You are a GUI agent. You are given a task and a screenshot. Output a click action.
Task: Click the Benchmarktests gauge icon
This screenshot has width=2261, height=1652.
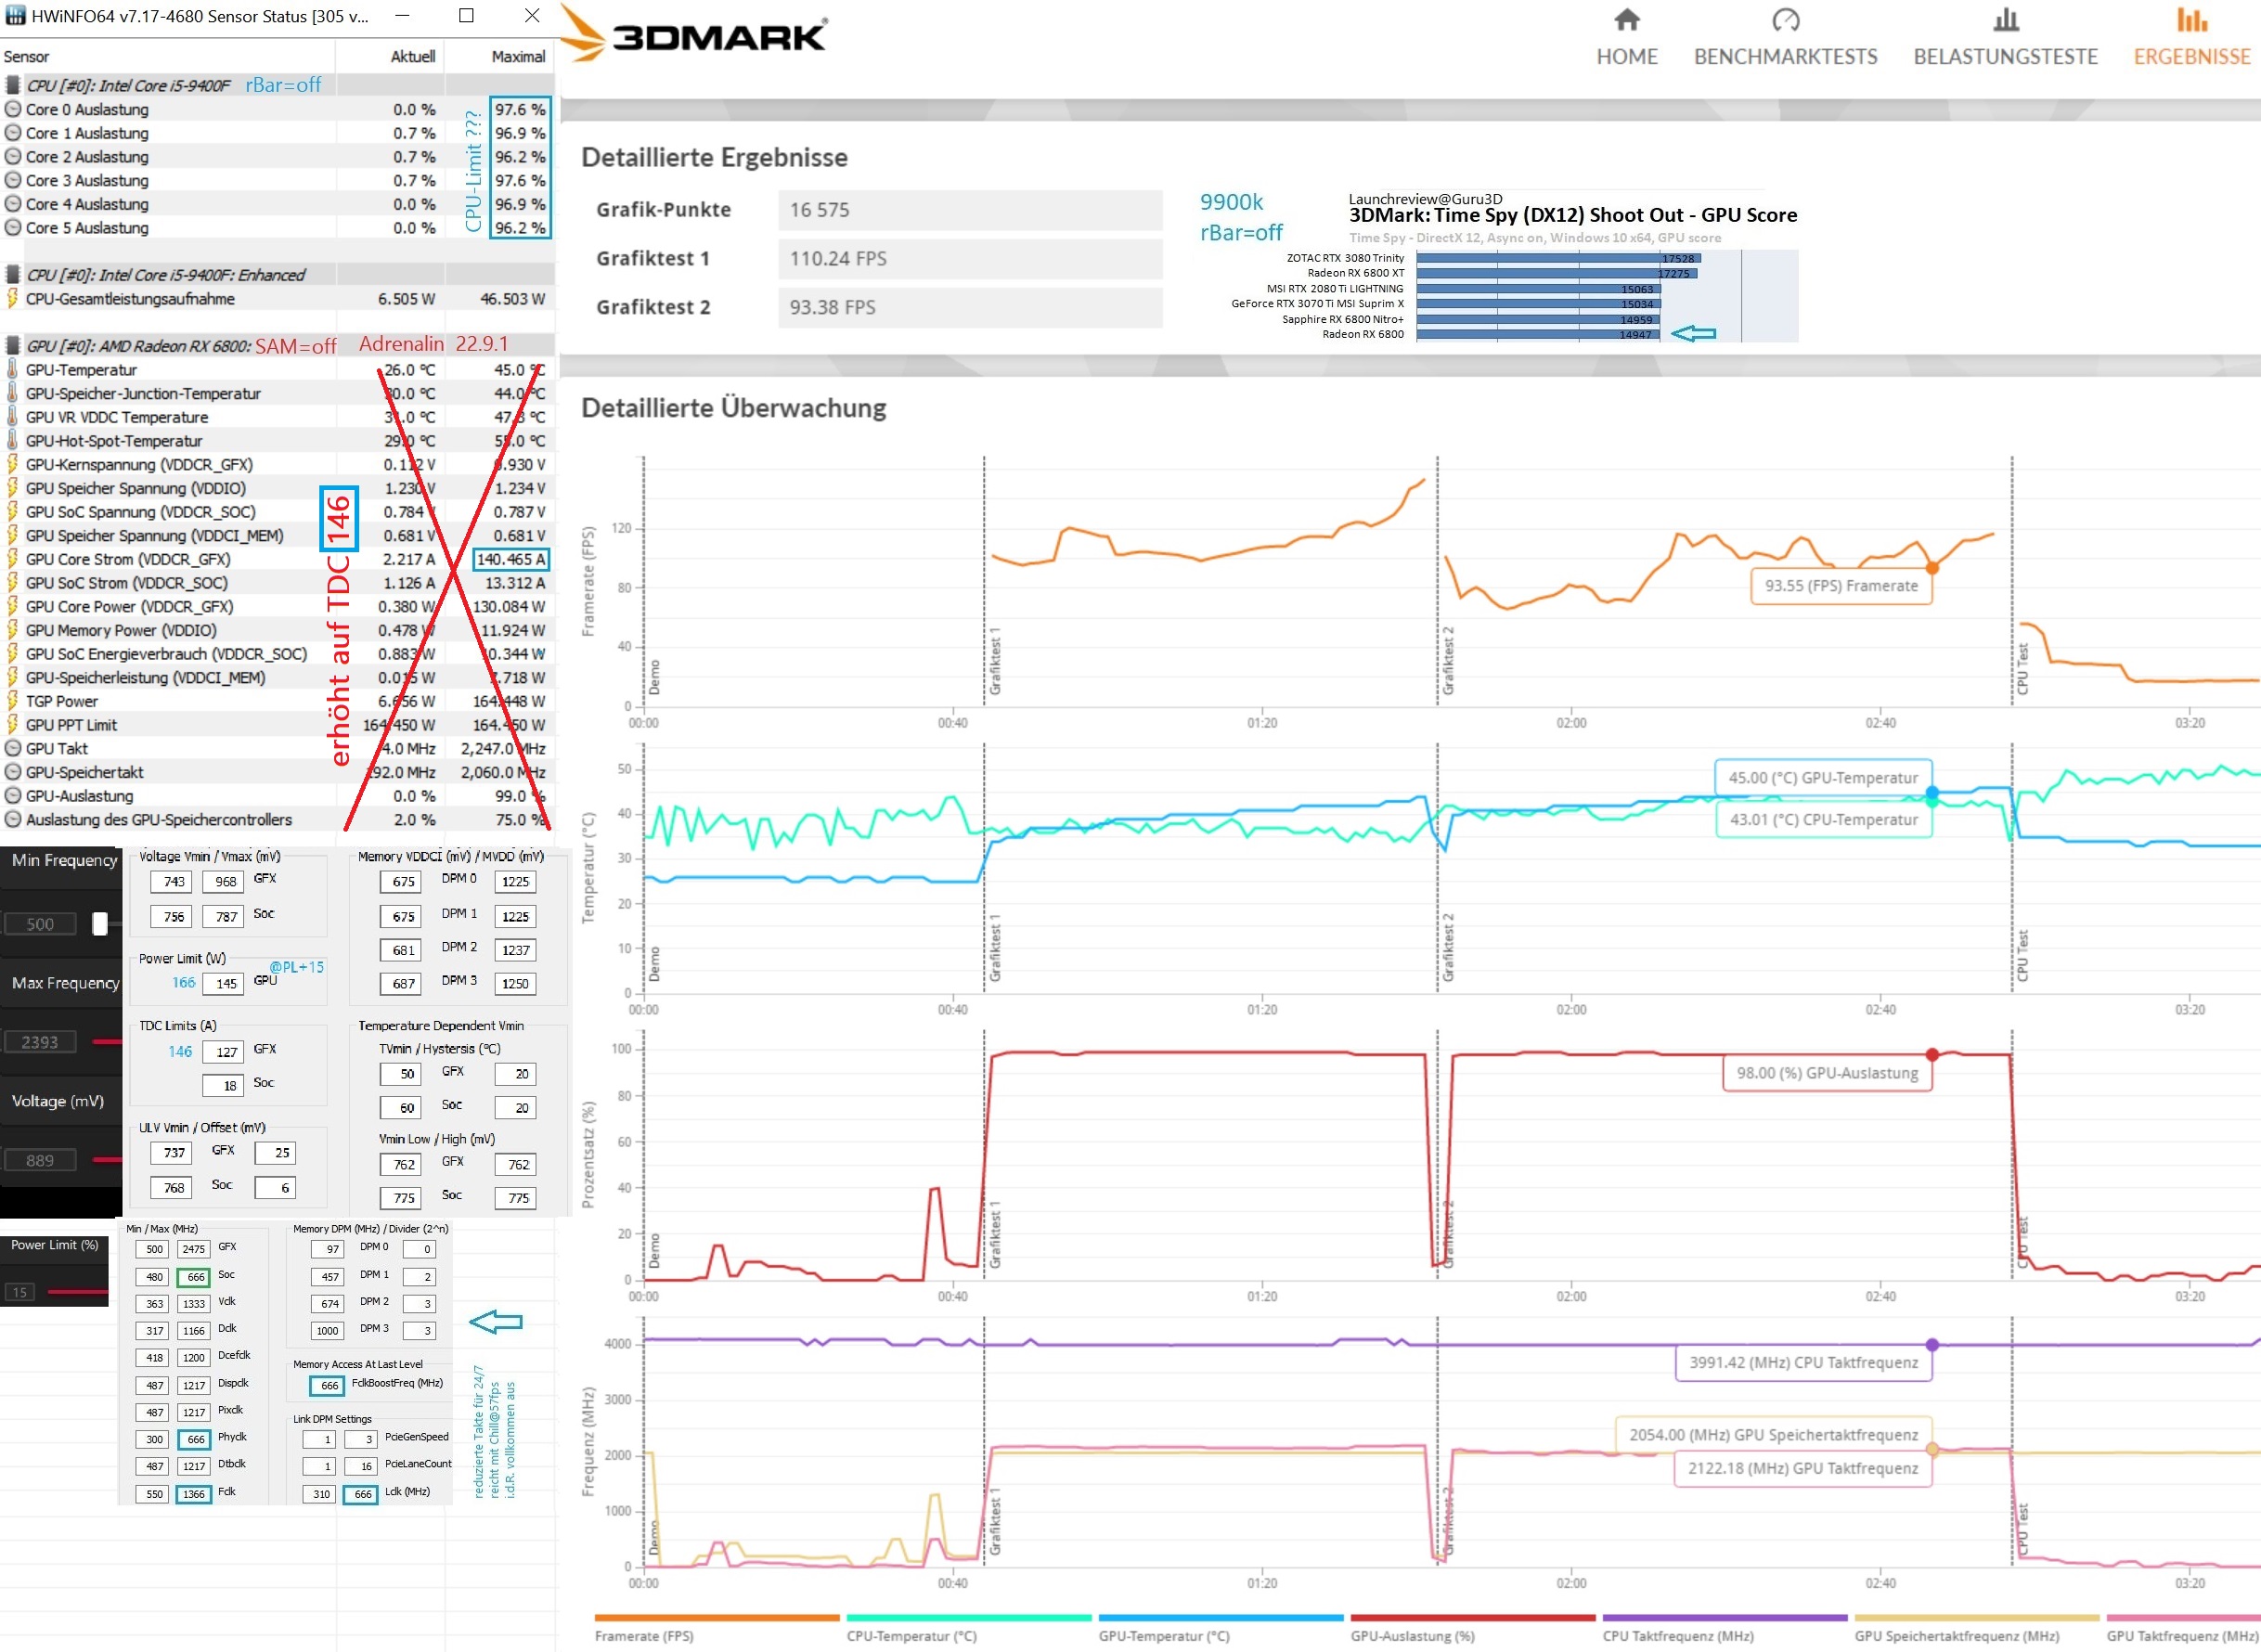pos(1785,20)
